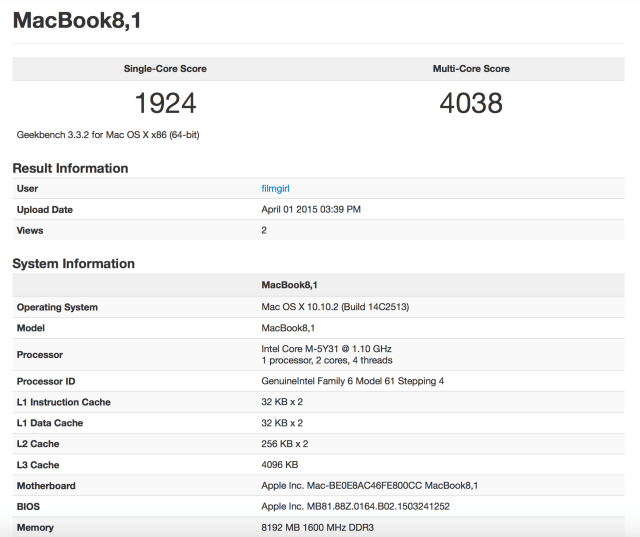The image size is (640, 537).
Task: Select the Motherboard row label
Action: 46,486
